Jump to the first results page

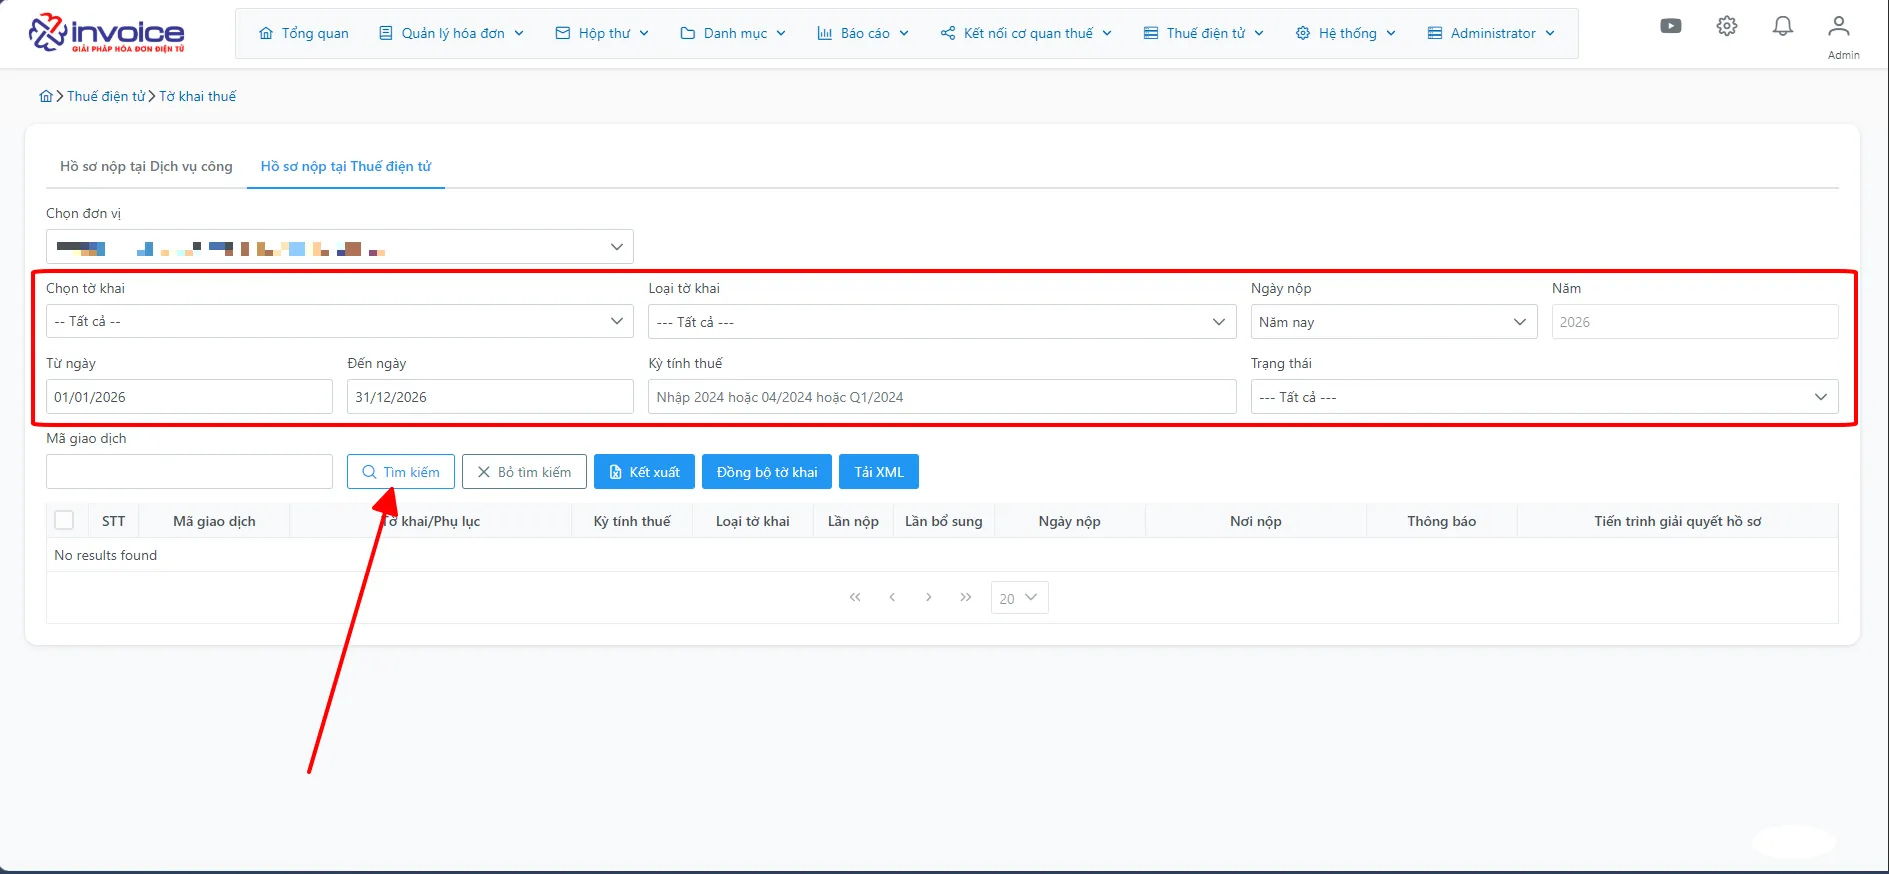[855, 597]
